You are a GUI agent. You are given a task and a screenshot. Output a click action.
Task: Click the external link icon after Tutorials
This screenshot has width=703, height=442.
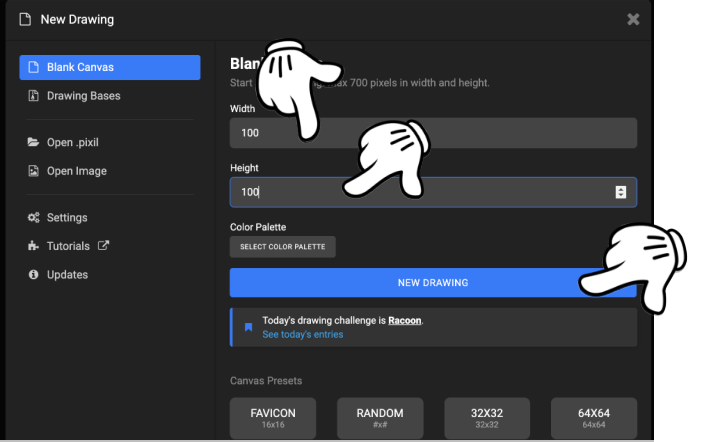click(104, 245)
